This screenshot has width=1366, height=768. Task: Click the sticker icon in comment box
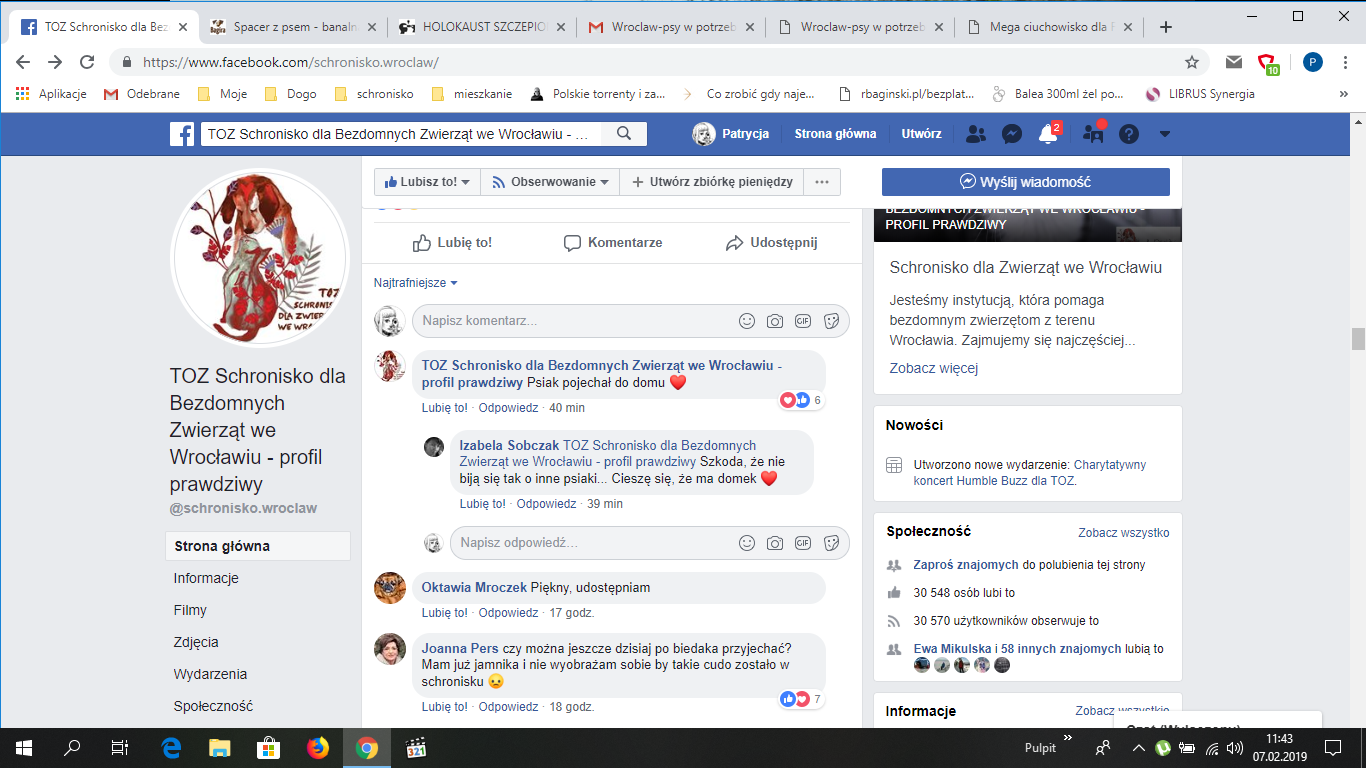[830, 321]
